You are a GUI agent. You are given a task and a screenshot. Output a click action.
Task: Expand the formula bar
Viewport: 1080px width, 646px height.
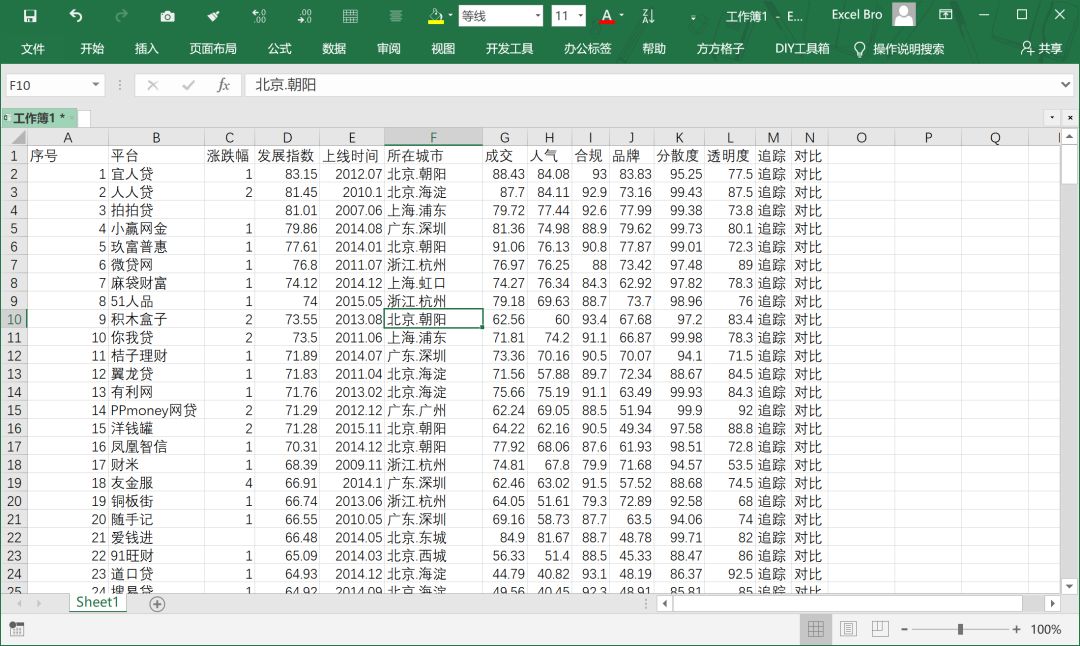point(1066,85)
